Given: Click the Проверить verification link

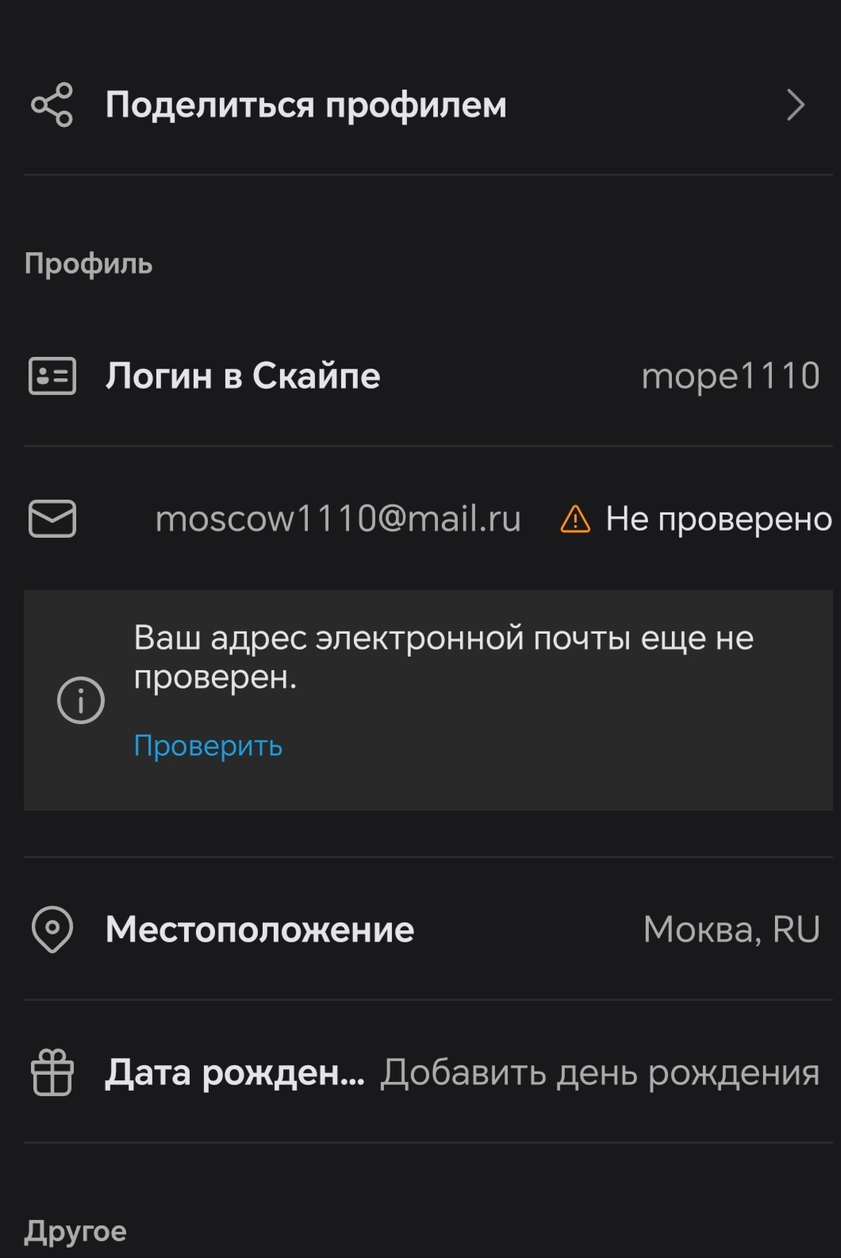Looking at the screenshot, I should [x=208, y=746].
